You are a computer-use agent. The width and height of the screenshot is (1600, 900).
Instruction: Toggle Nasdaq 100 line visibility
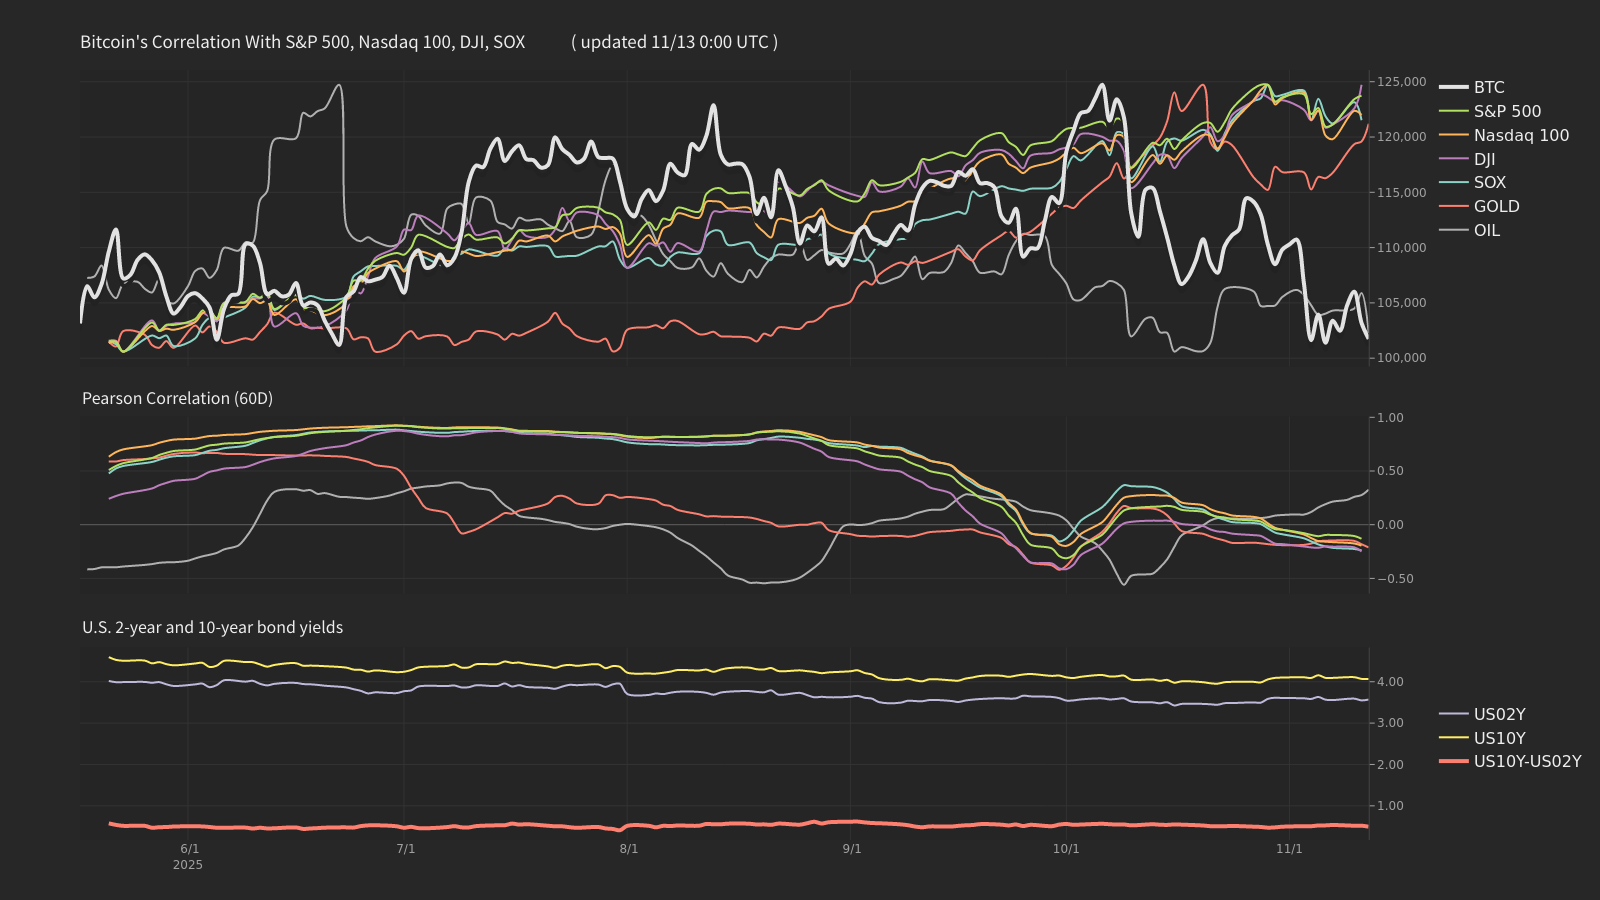(1520, 135)
